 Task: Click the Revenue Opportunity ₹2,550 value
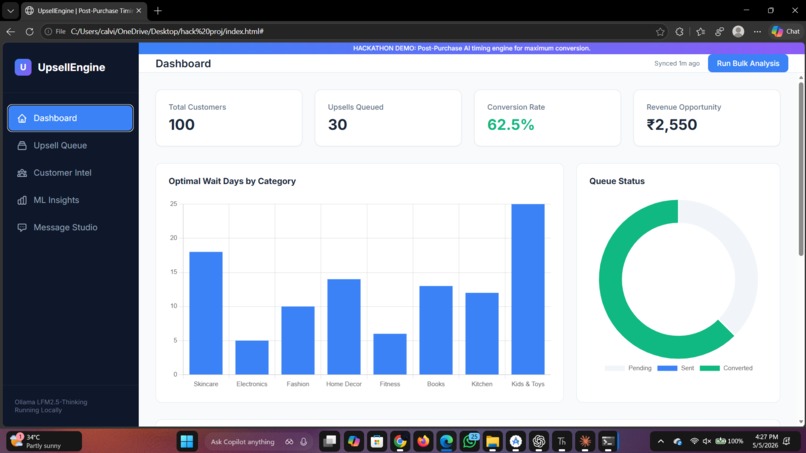click(x=672, y=124)
